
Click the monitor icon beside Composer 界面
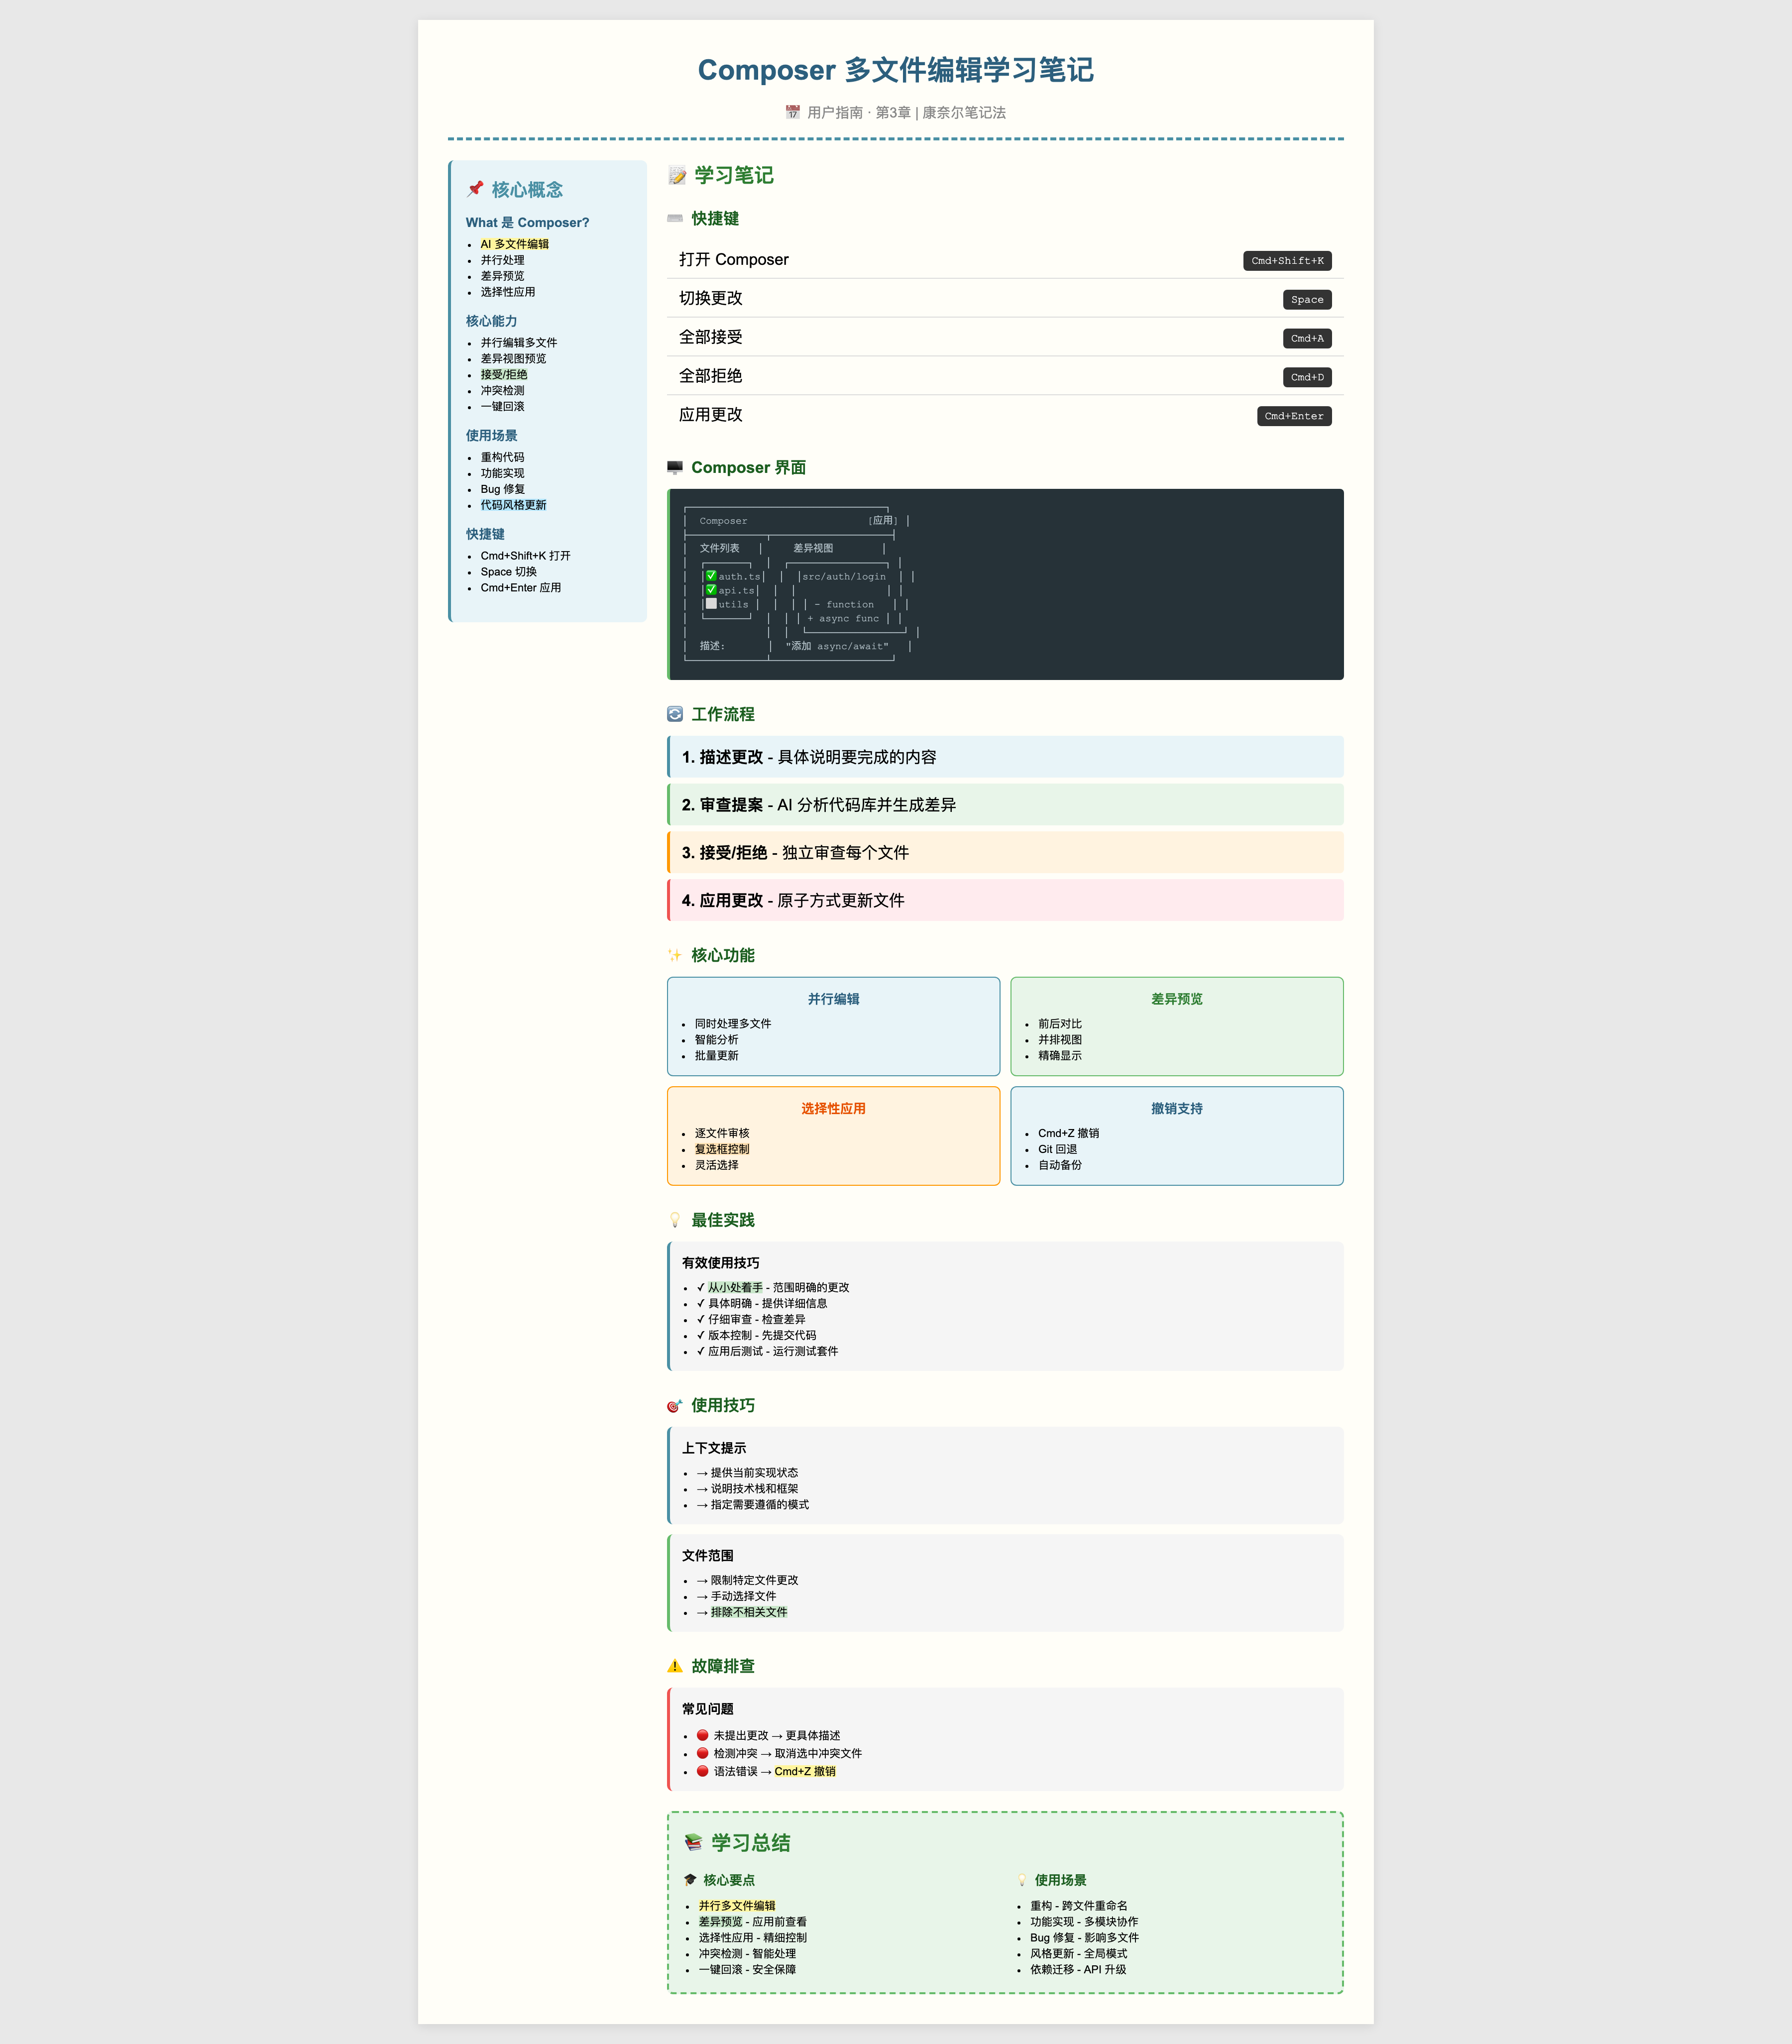coord(675,468)
